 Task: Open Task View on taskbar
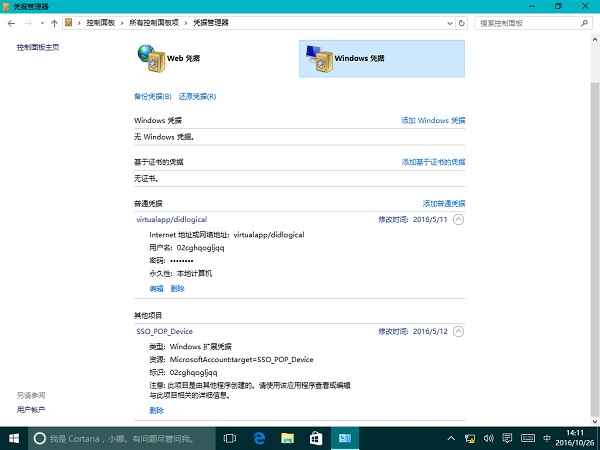[x=230, y=439]
